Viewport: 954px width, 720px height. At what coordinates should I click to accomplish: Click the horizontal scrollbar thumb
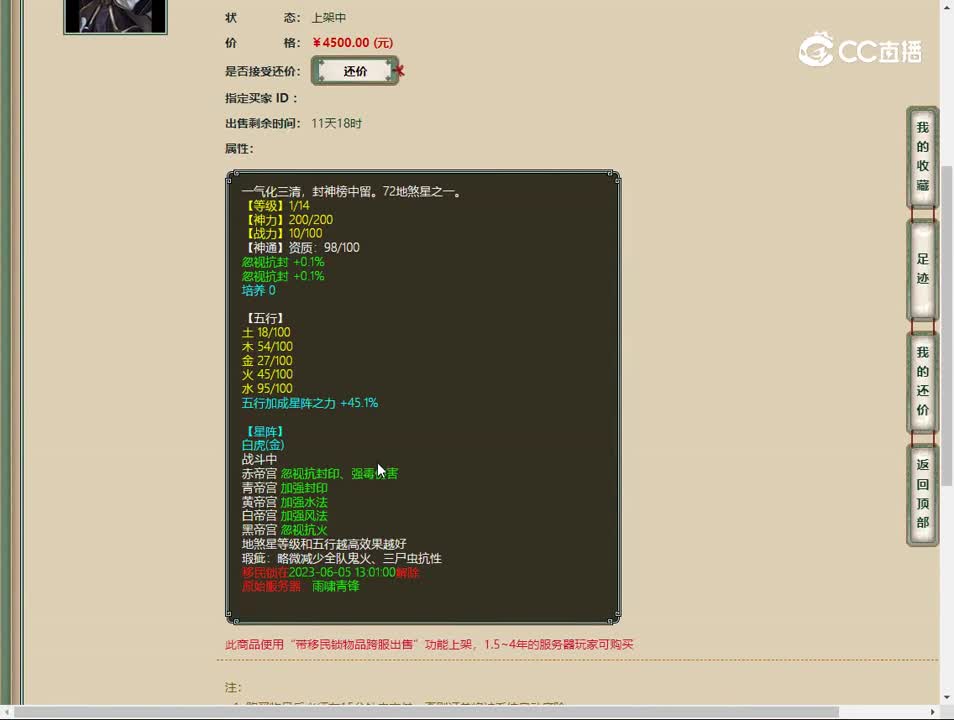426,711
